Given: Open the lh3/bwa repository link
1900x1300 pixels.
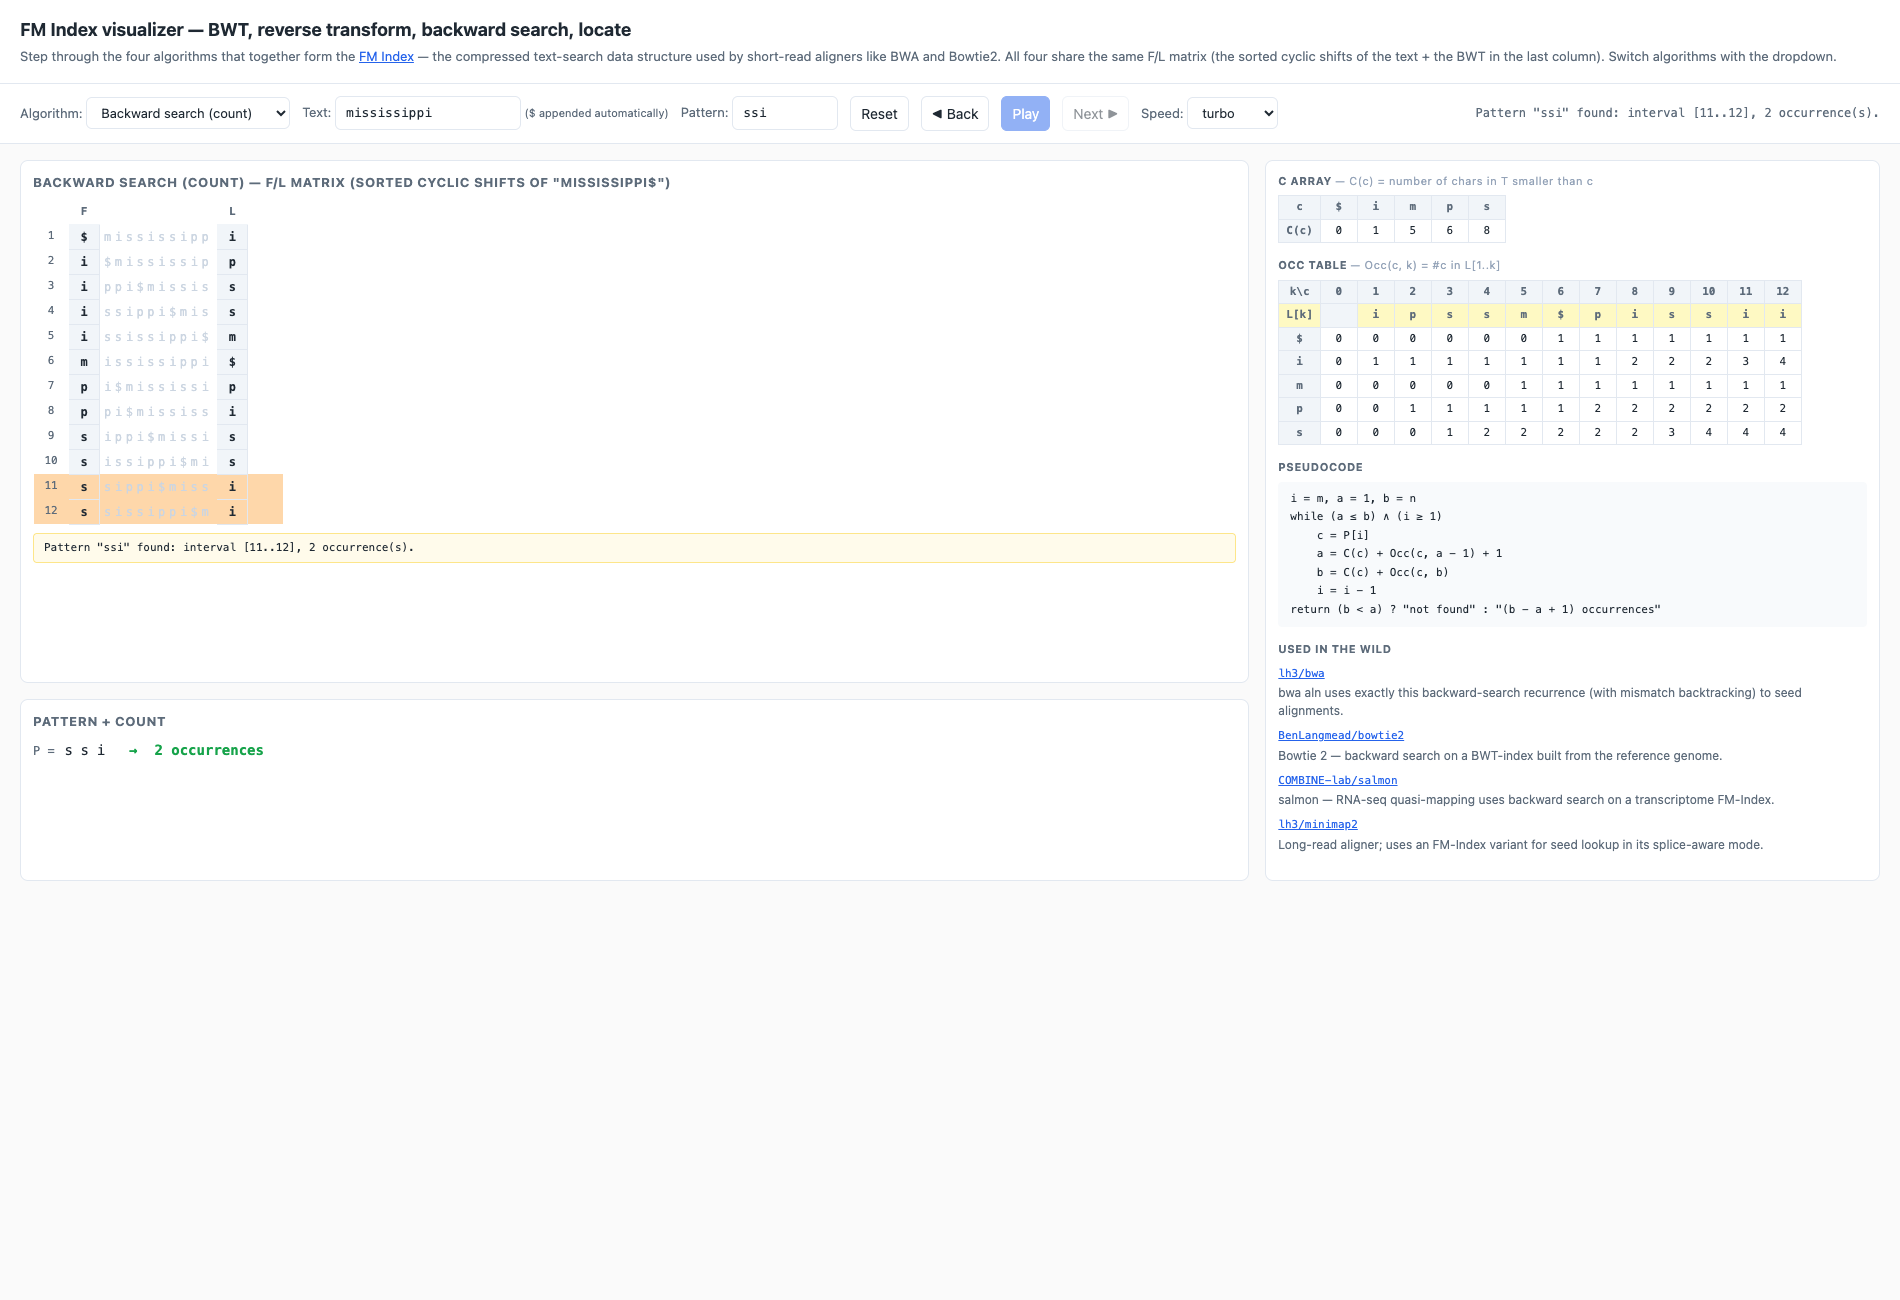Looking at the screenshot, I should tap(1301, 674).
